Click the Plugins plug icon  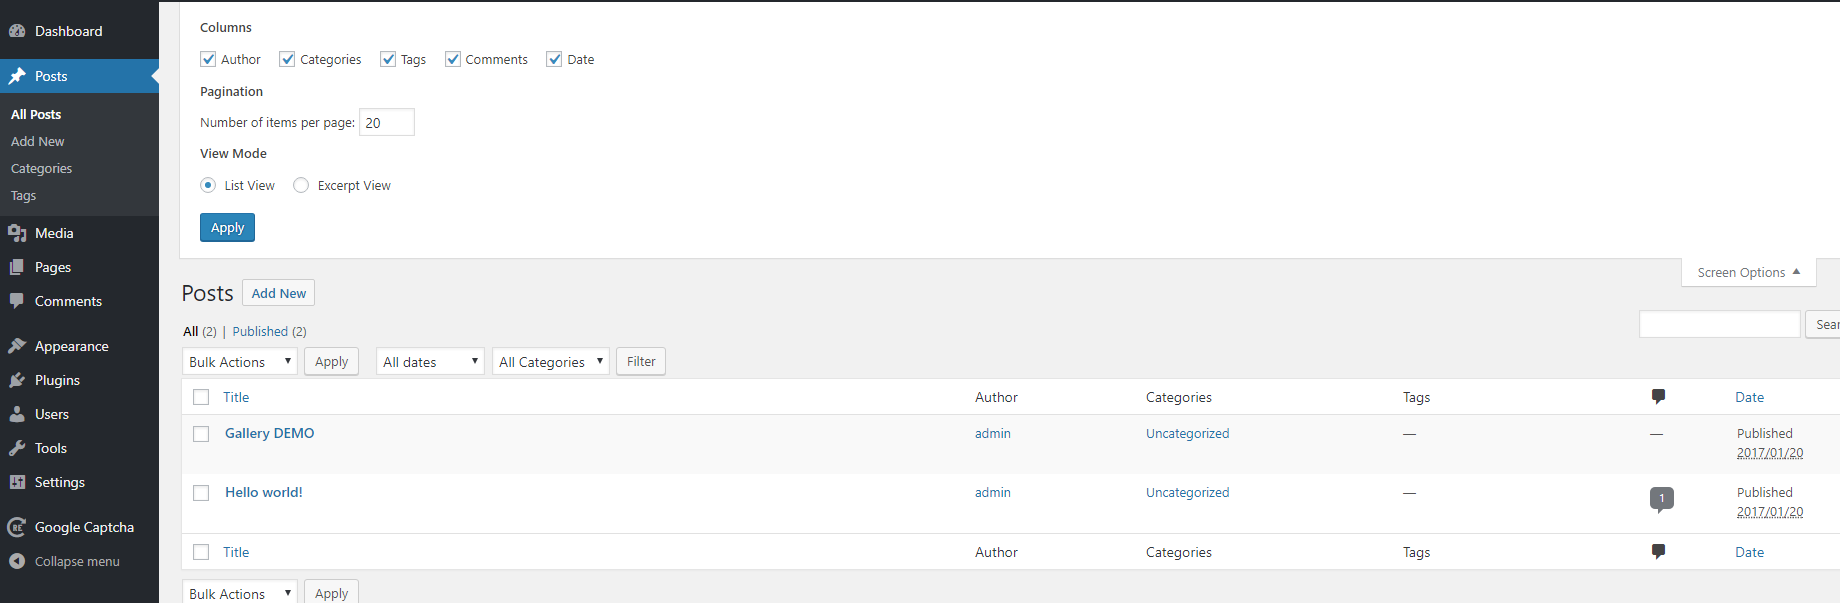coord(17,380)
